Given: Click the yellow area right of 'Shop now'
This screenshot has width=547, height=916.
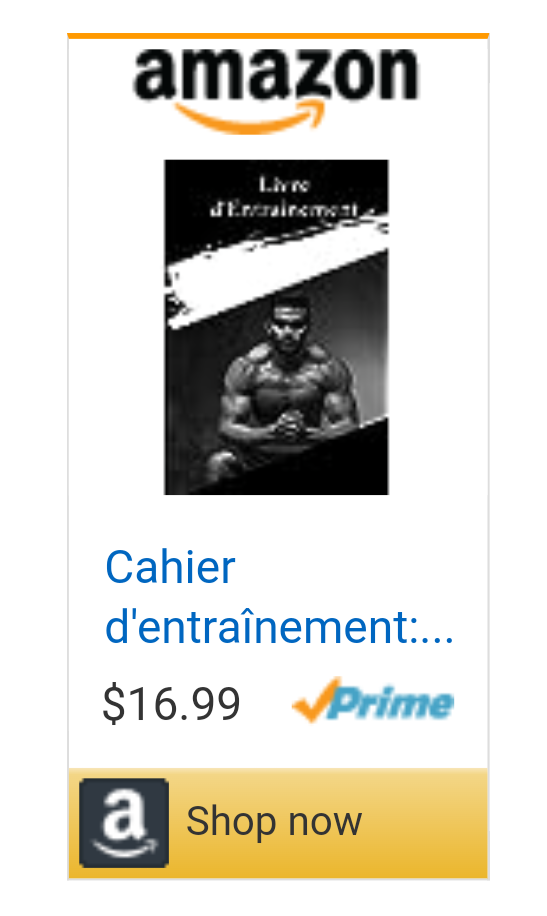Looking at the screenshot, I should tap(425, 823).
